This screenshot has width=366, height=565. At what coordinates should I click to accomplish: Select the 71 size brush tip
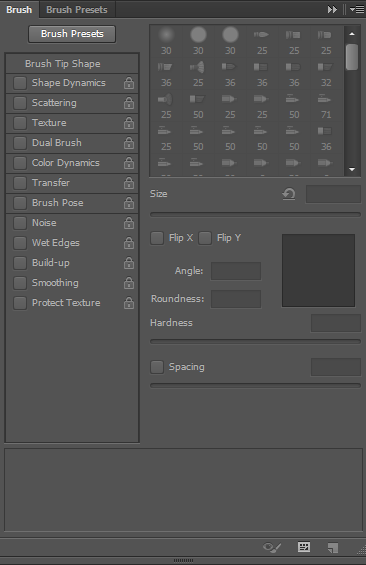tap(326, 106)
